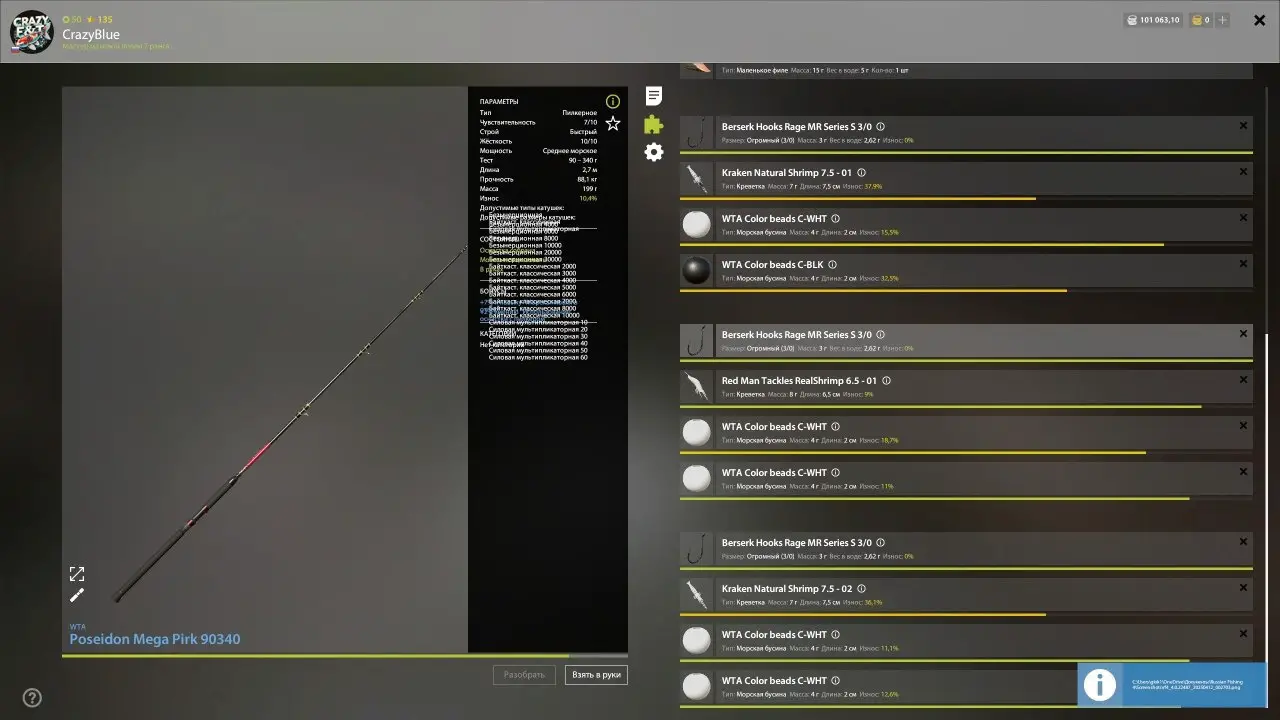Open the screenshot saved info notification
The height and width of the screenshot is (720, 1280).
click(1172, 685)
